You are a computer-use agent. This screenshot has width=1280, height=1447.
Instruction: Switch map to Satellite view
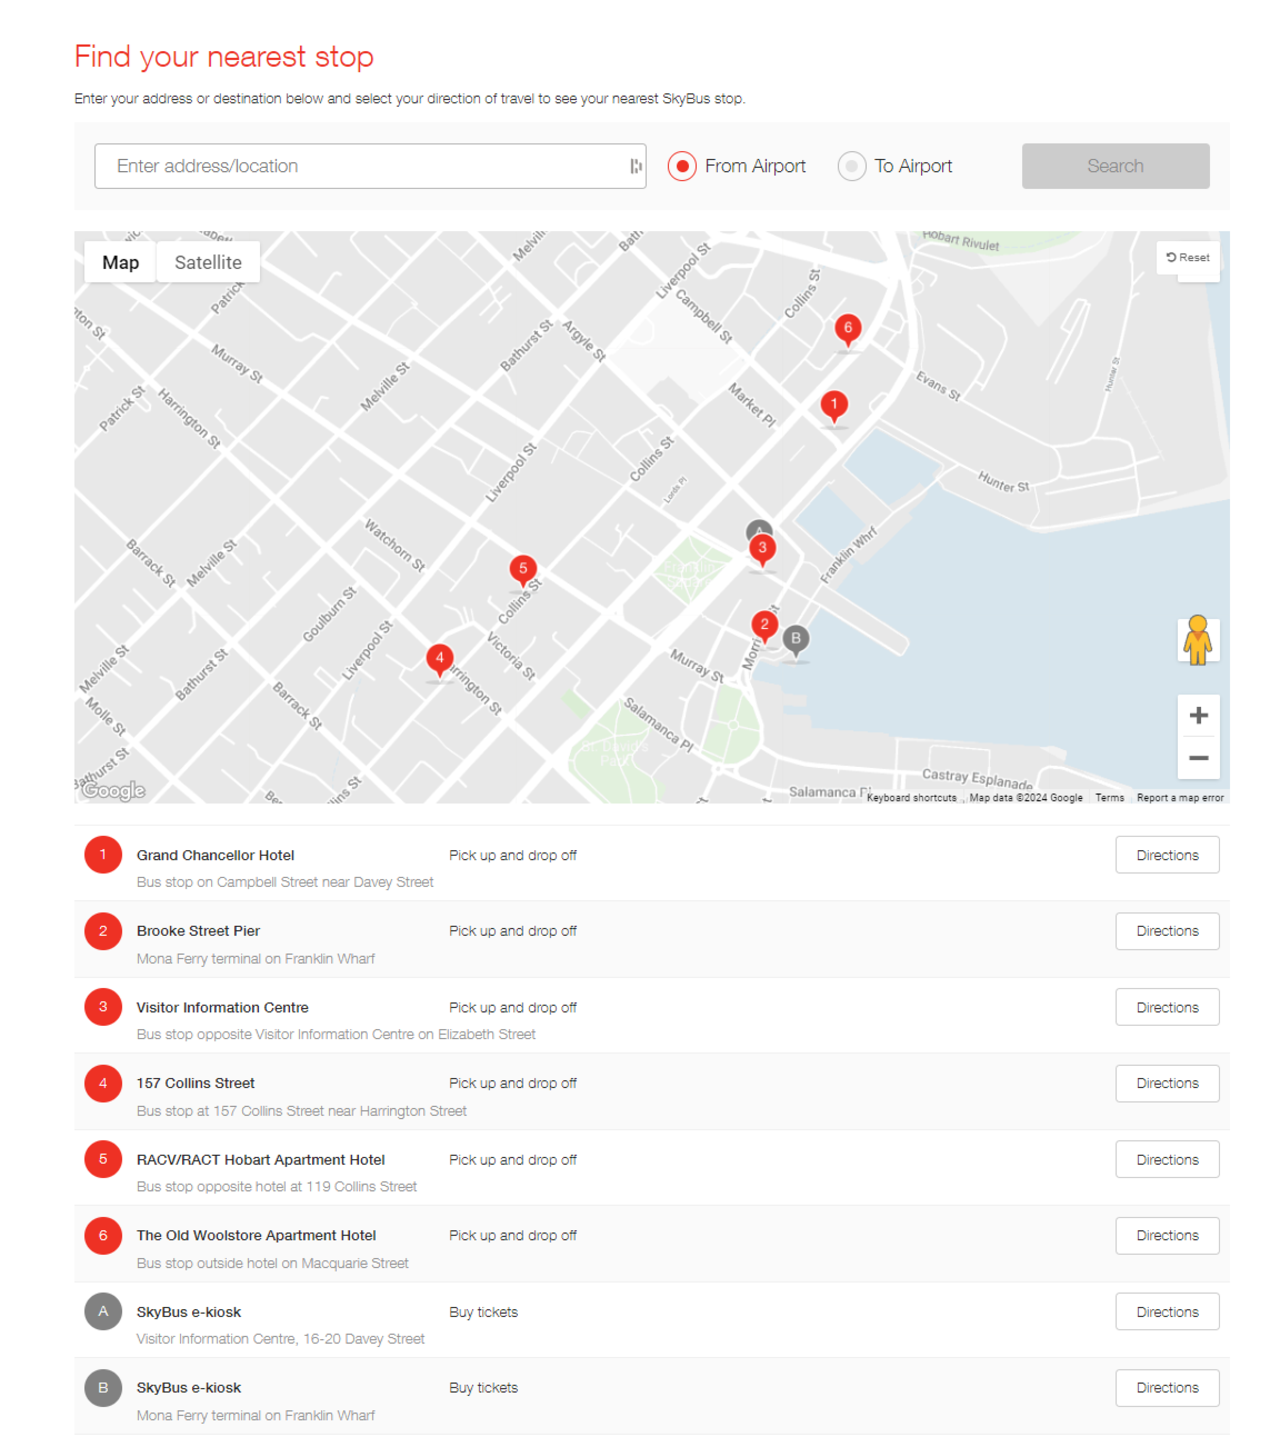pyautogui.click(x=208, y=262)
